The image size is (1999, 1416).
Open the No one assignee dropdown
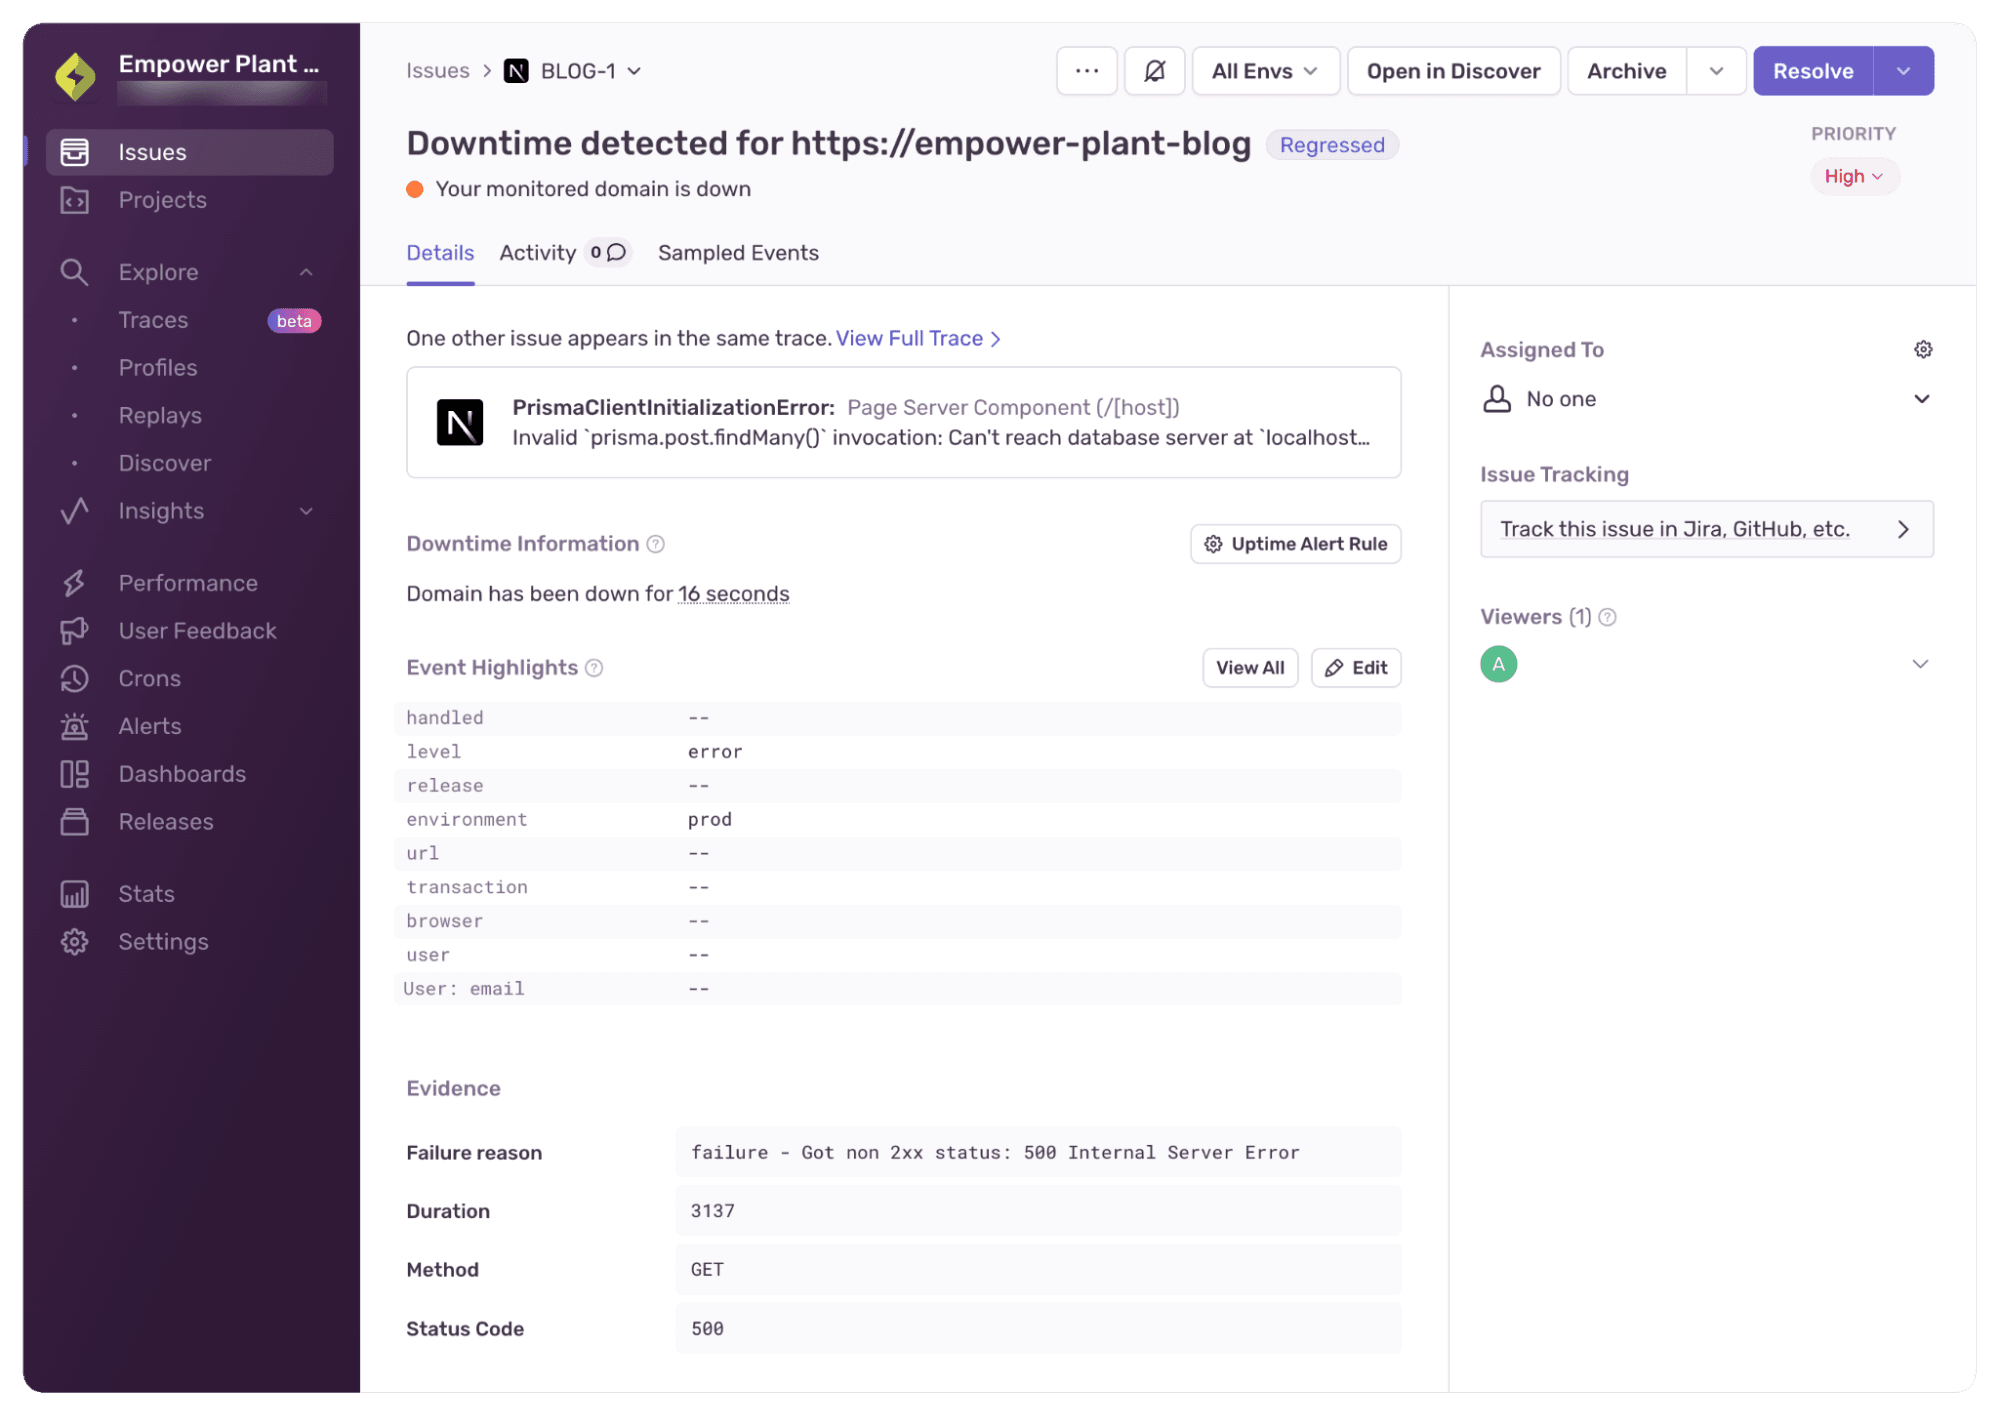pyautogui.click(x=1706, y=399)
